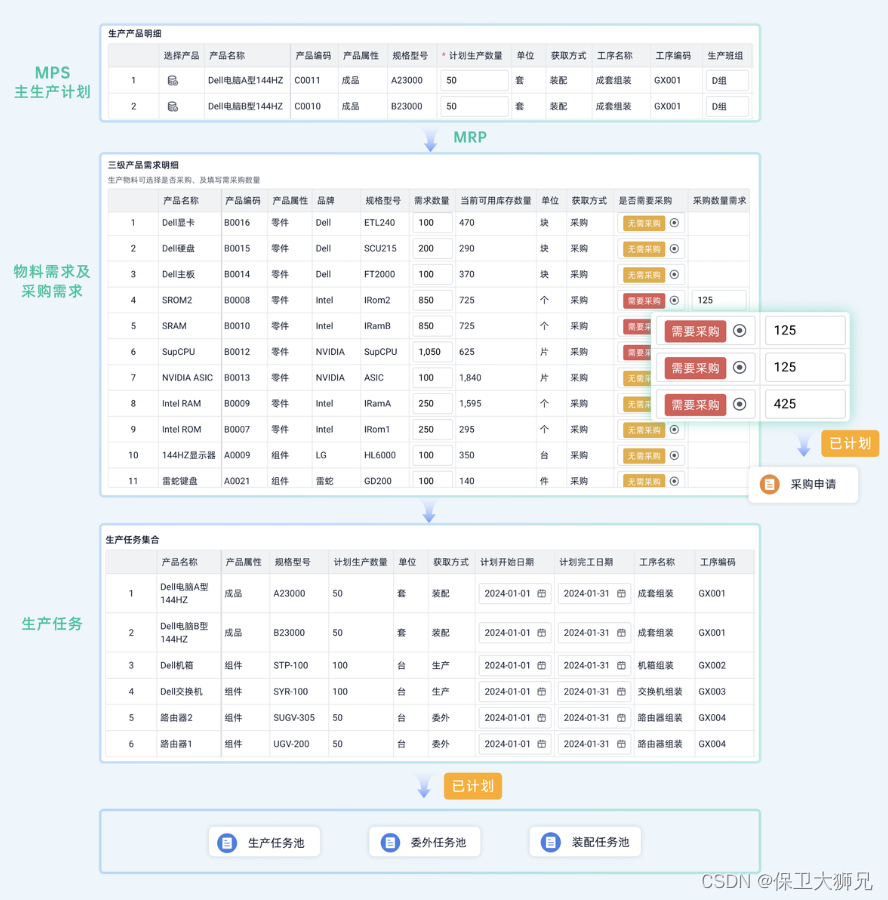Click the 已计划 badge above 采购申请

point(850,444)
